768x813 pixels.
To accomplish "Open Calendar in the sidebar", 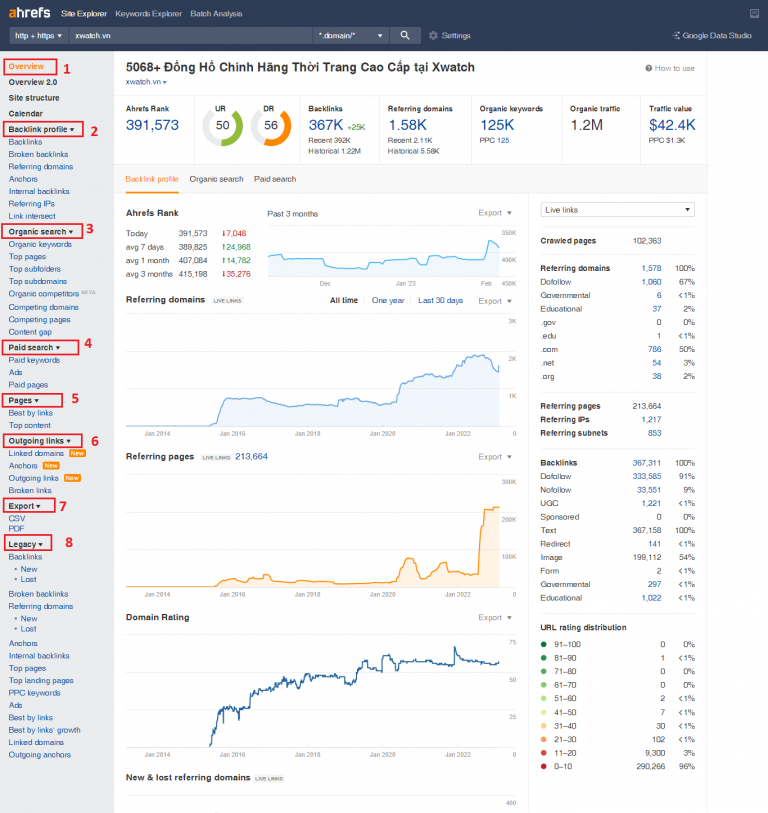I will (x=25, y=114).
